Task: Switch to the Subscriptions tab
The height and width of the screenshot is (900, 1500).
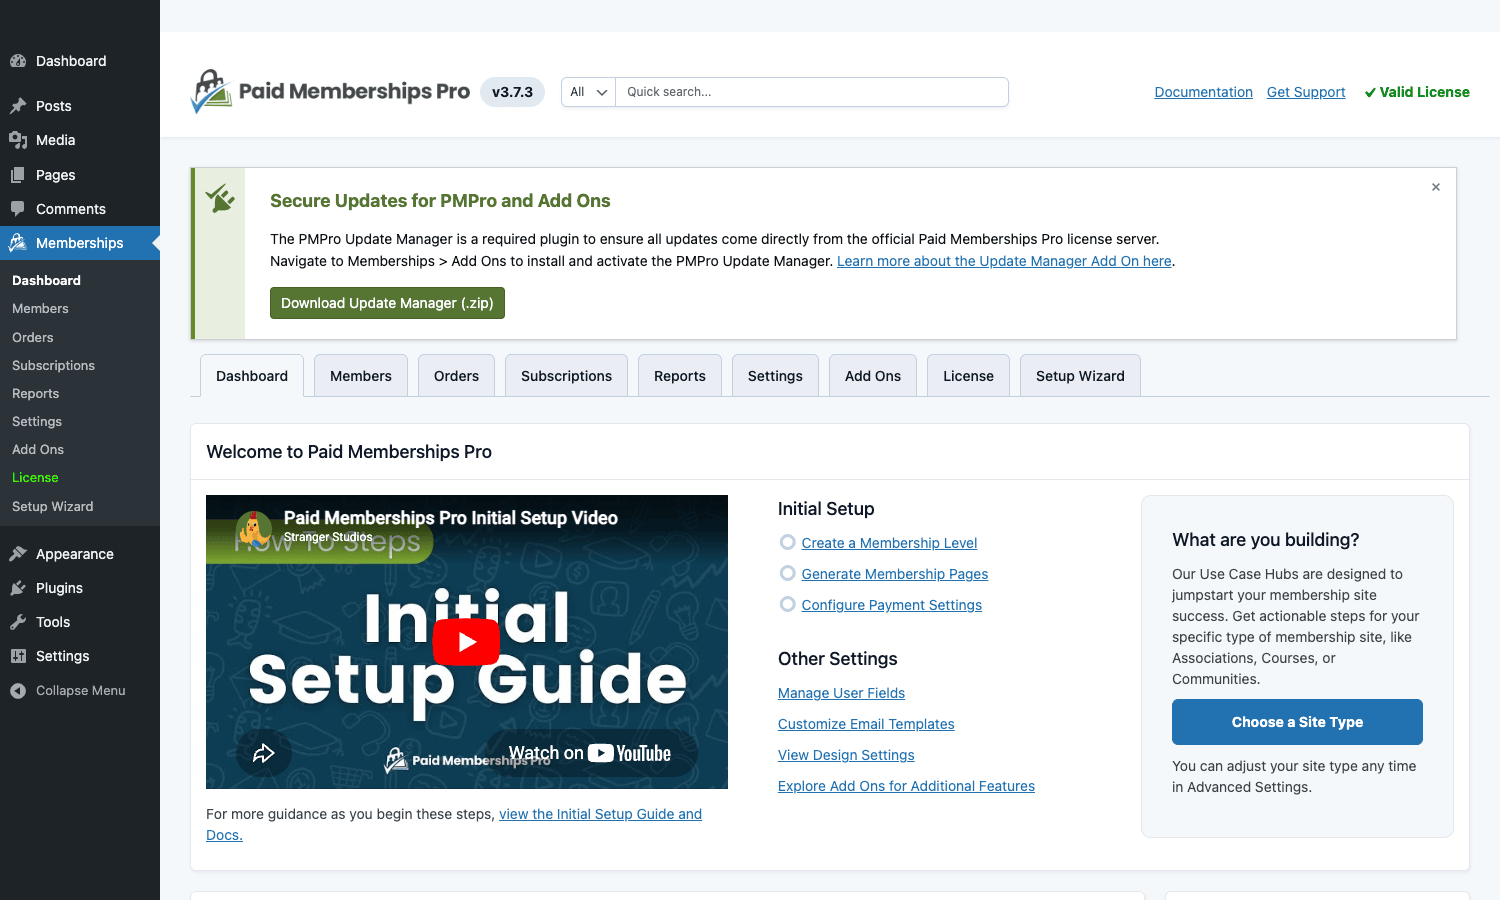Action: 566,376
